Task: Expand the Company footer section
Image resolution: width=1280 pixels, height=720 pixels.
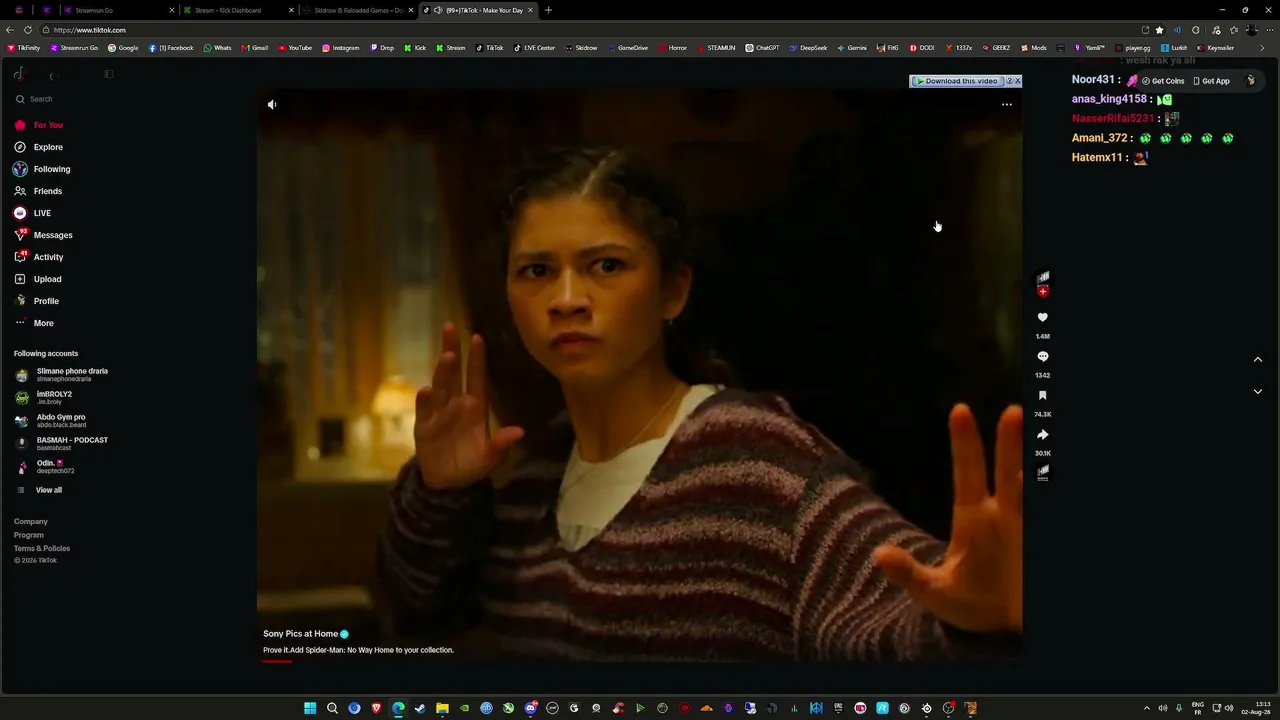Action: point(31,521)
